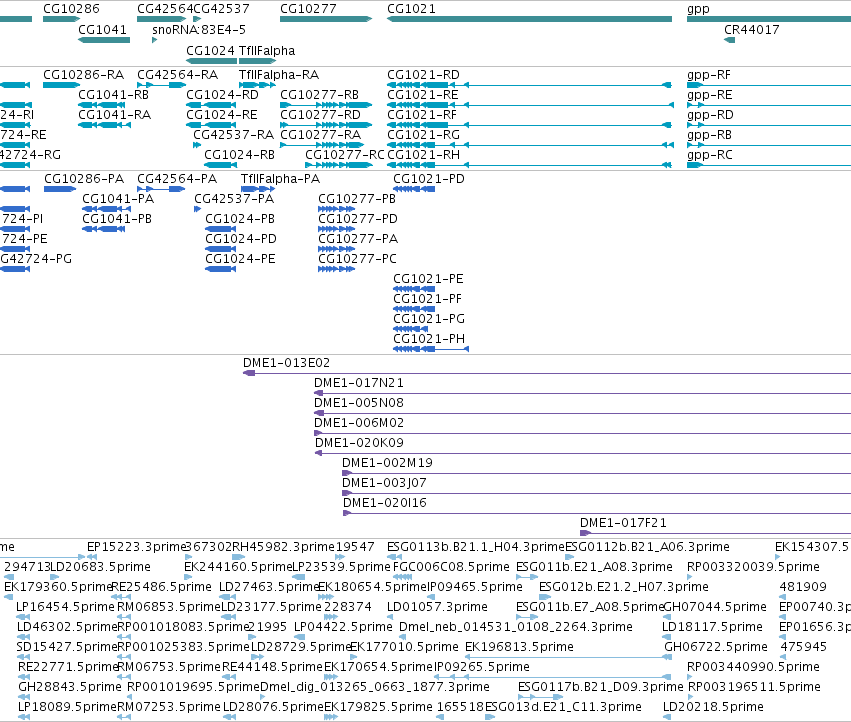Select BAC clone DME1-017F21 label
Image resolution: width=851 pixels, height=722 pixels.
click(623, 523)
